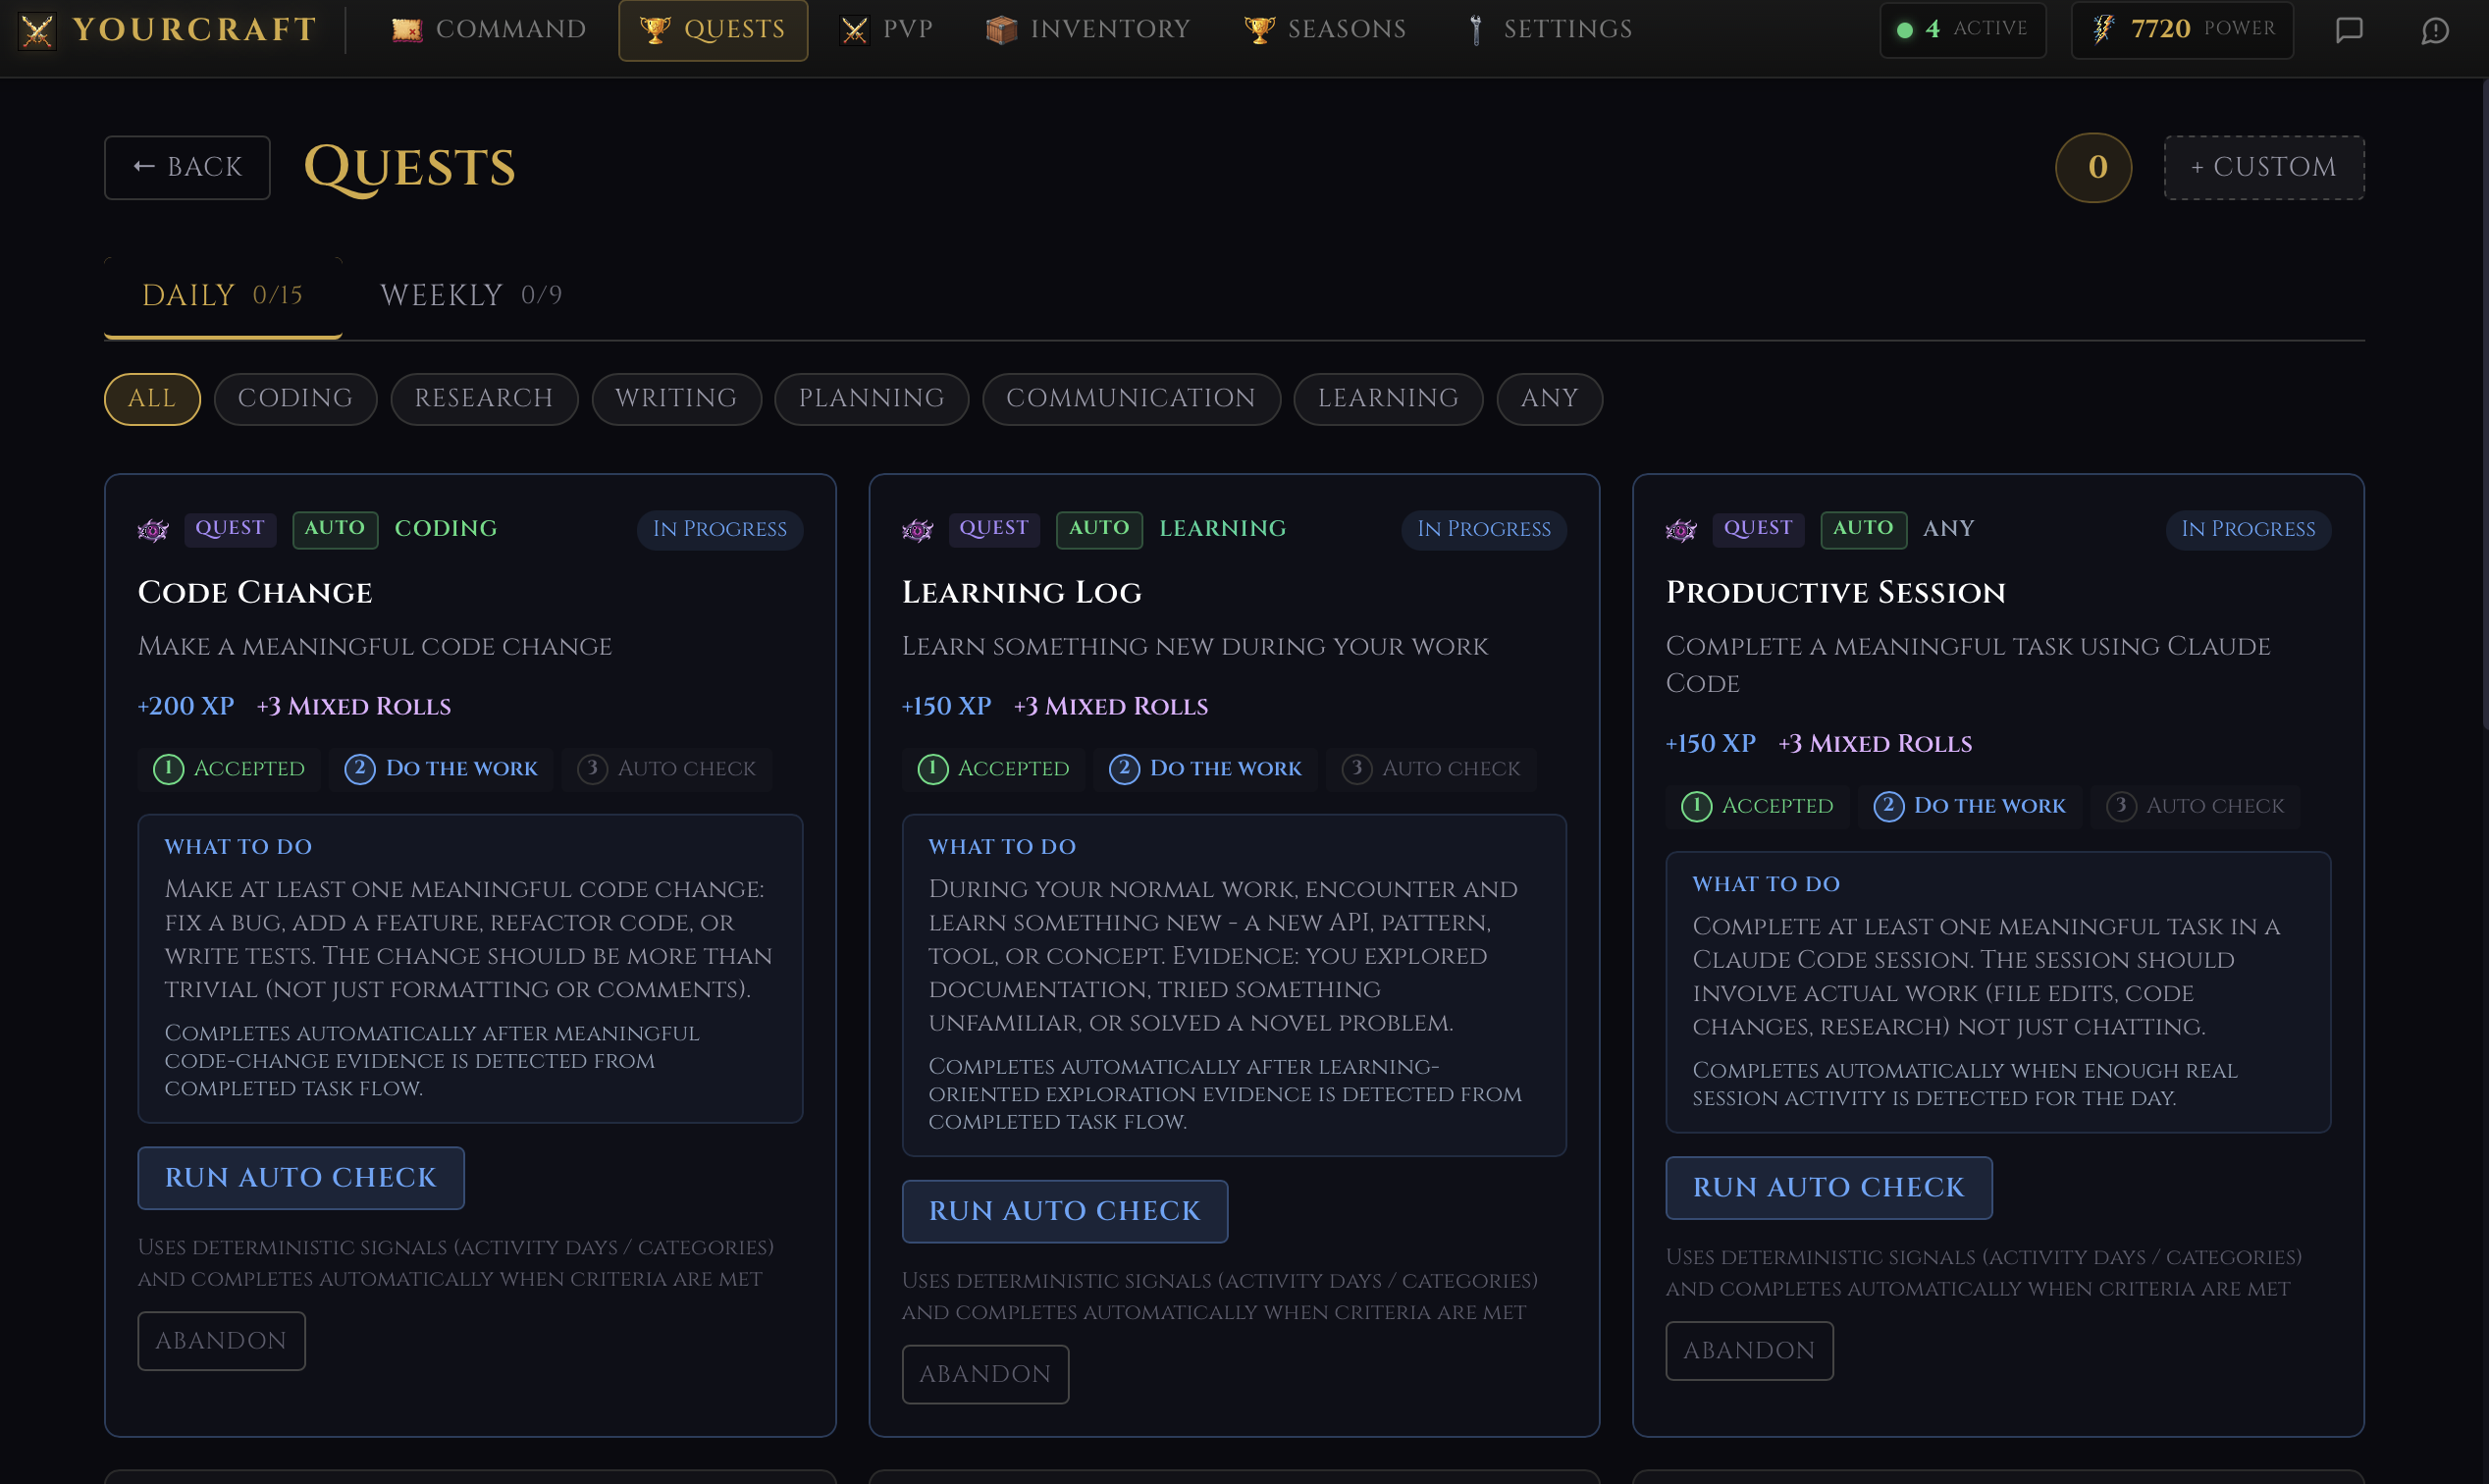Switch to the Weekly quests tab
Screen dimensions: 2489x1484
coord(469,294)
